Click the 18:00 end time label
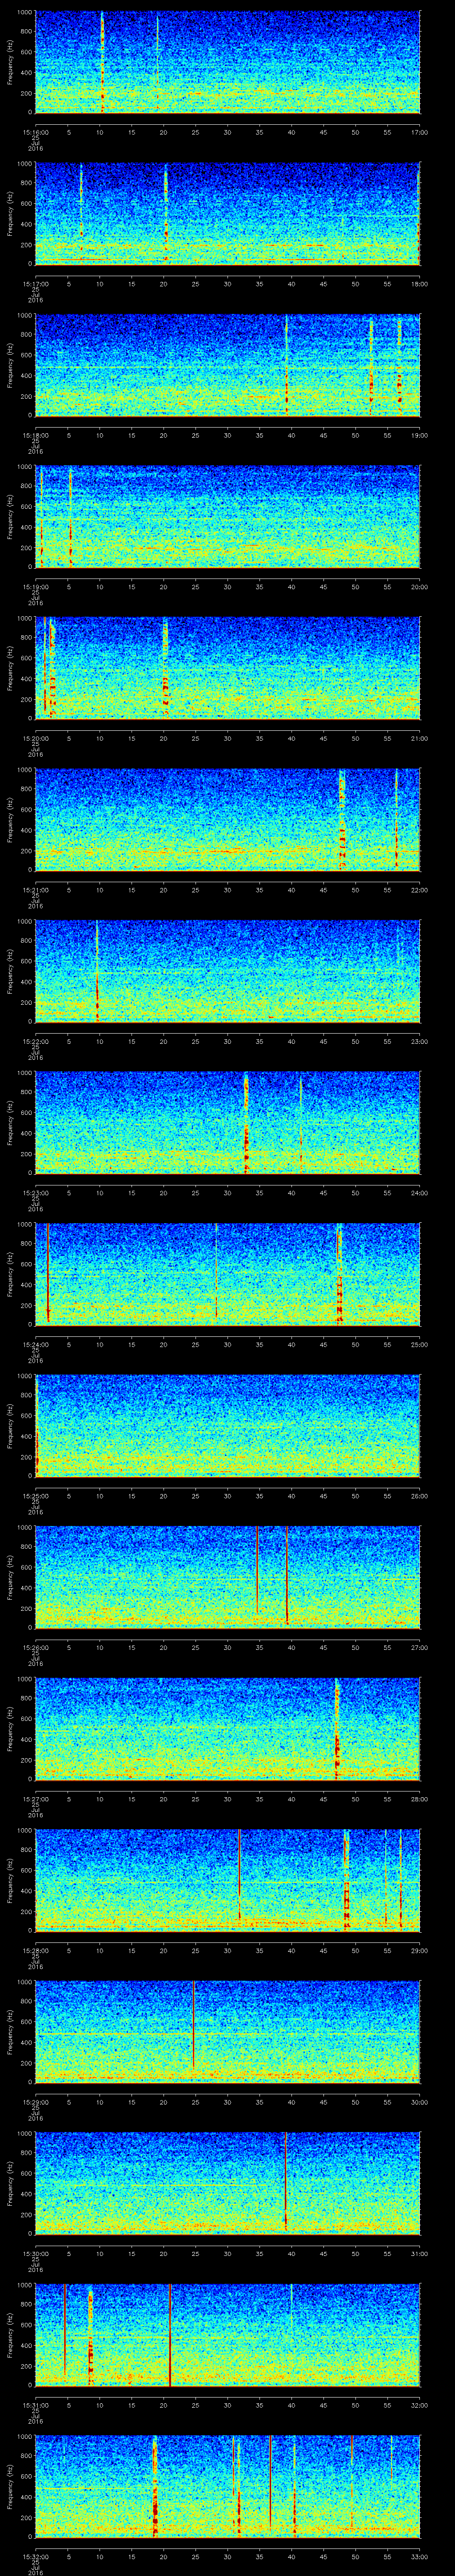 [419, 284]
